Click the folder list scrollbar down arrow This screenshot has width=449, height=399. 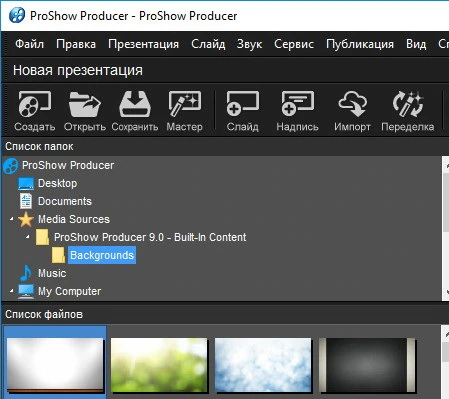point(446,292)
